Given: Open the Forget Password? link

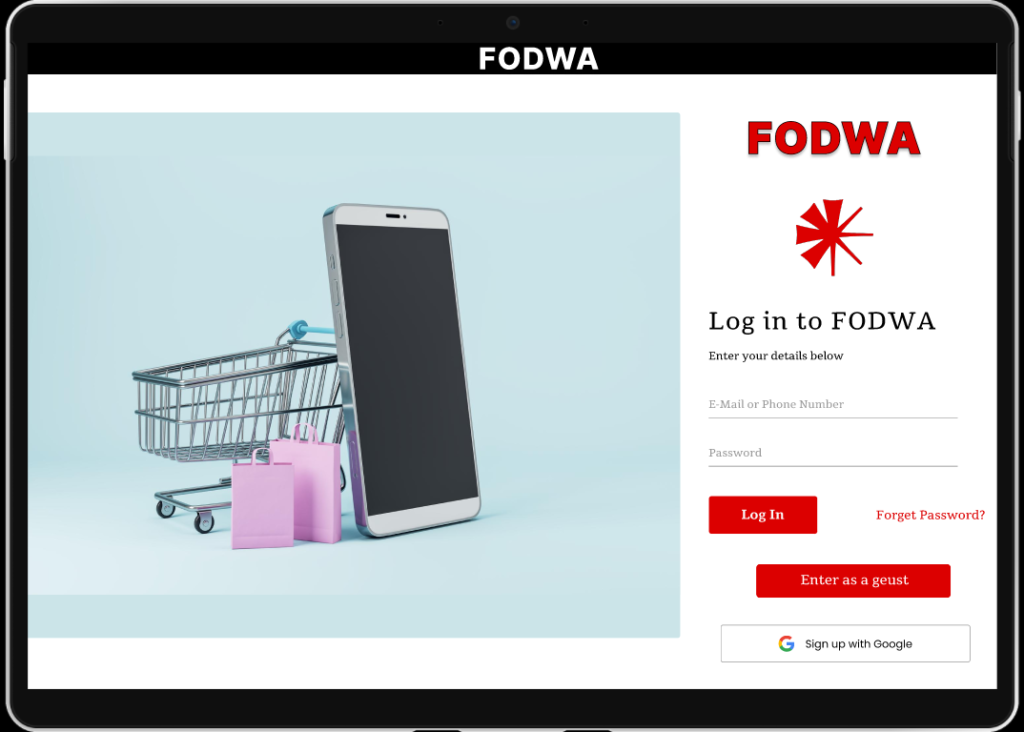Looking at the screenshot, I should pyautogui.click(x=930, y=515).
